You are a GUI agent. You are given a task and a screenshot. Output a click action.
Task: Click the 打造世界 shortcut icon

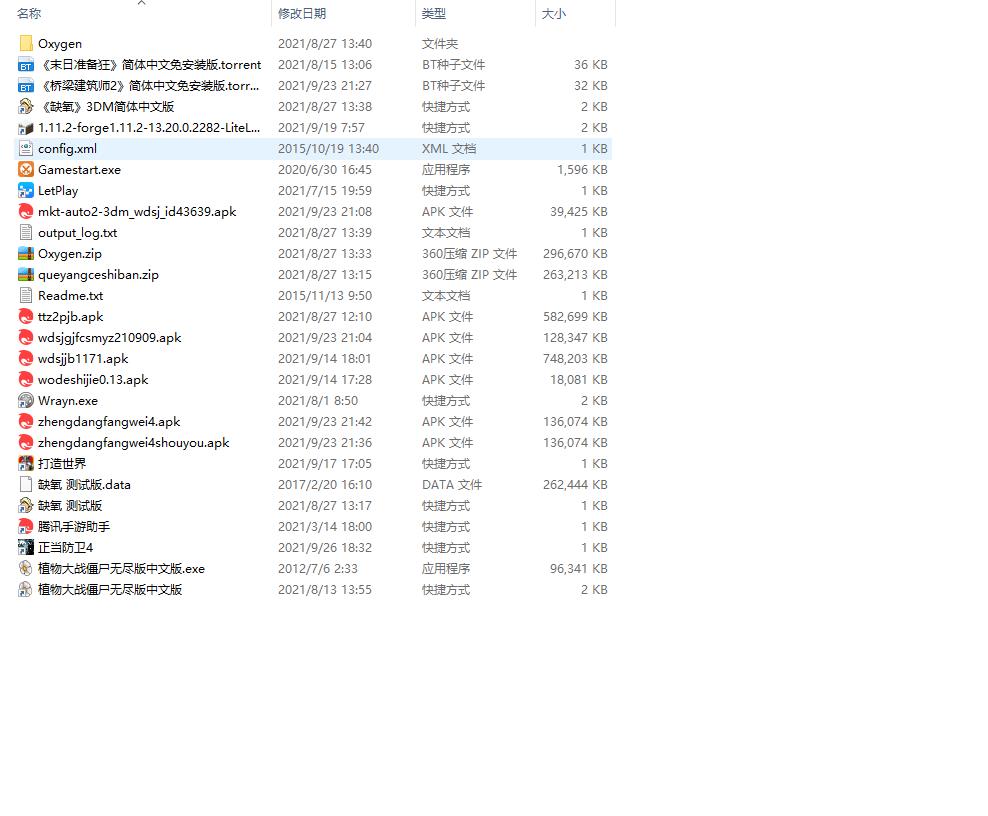26,464
